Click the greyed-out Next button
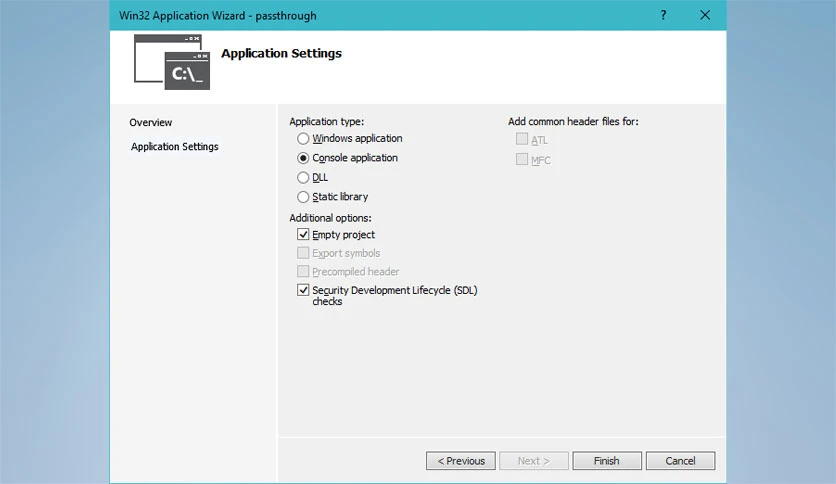 coord(534,461)
